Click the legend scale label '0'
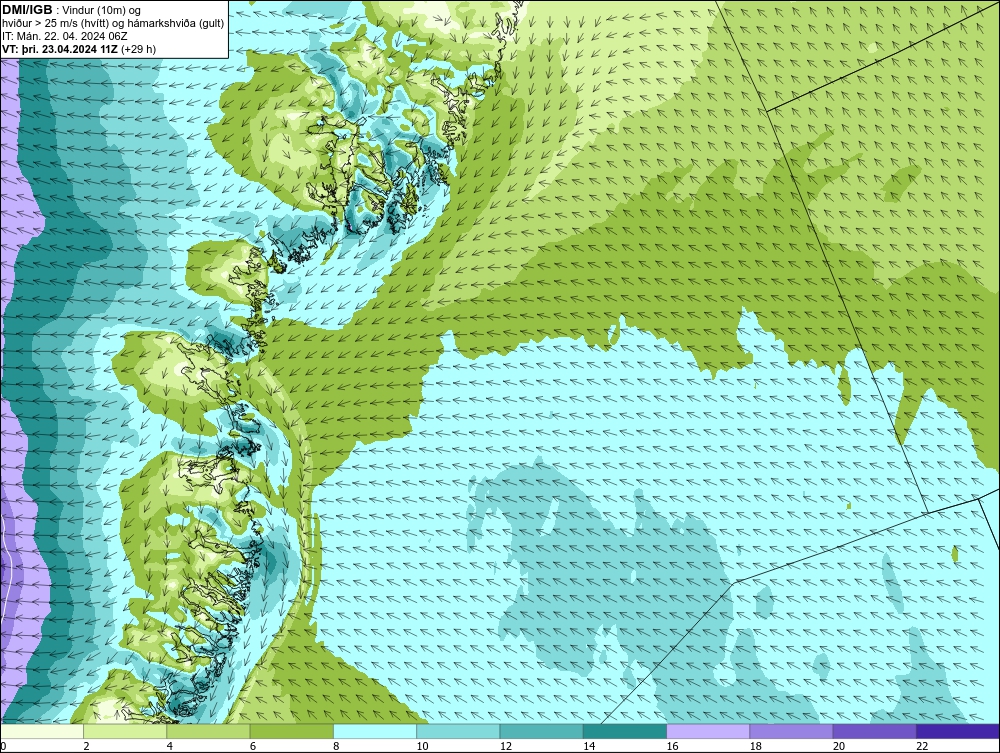Viewport: 1000px width, 753px height. tap(3, 746)
